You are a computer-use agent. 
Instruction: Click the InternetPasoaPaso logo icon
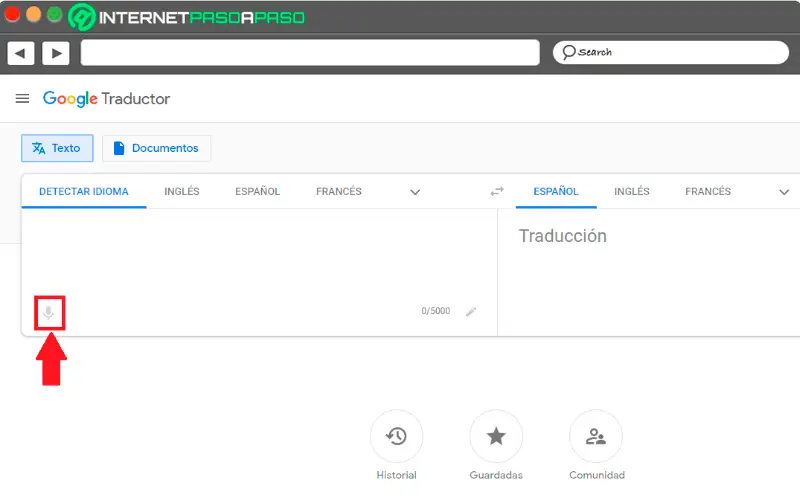click(82, 17)
